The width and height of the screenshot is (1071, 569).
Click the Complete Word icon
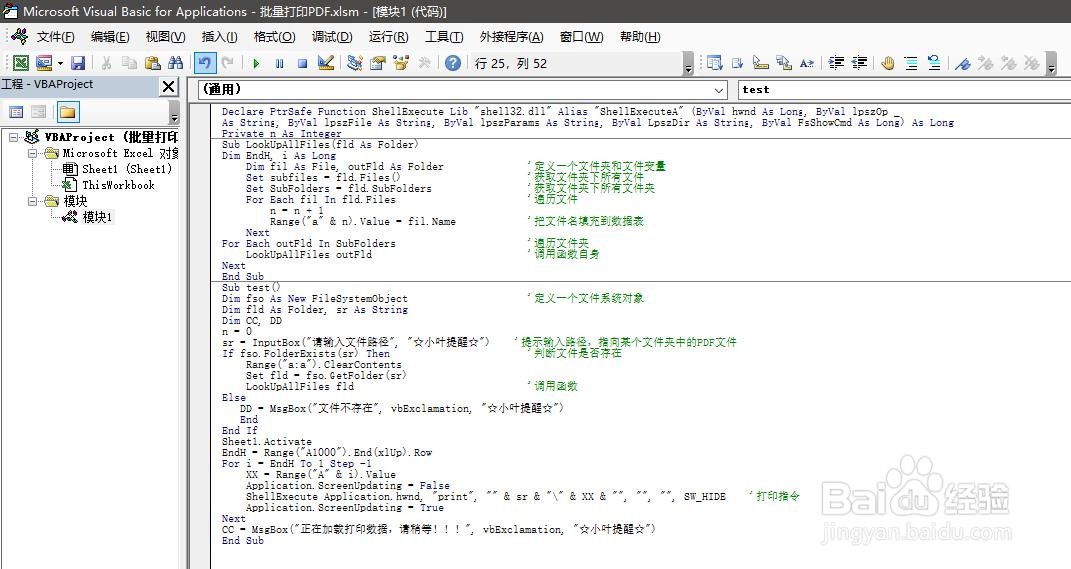tap(807, 63)
